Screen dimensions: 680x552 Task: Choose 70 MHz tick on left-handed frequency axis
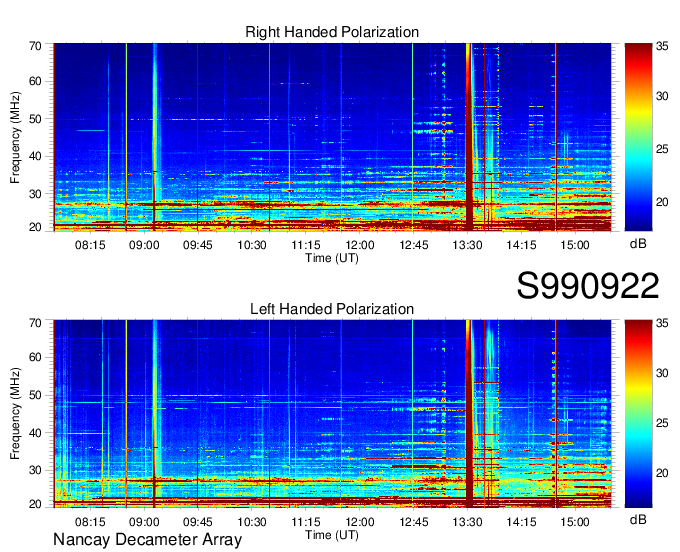35,323
